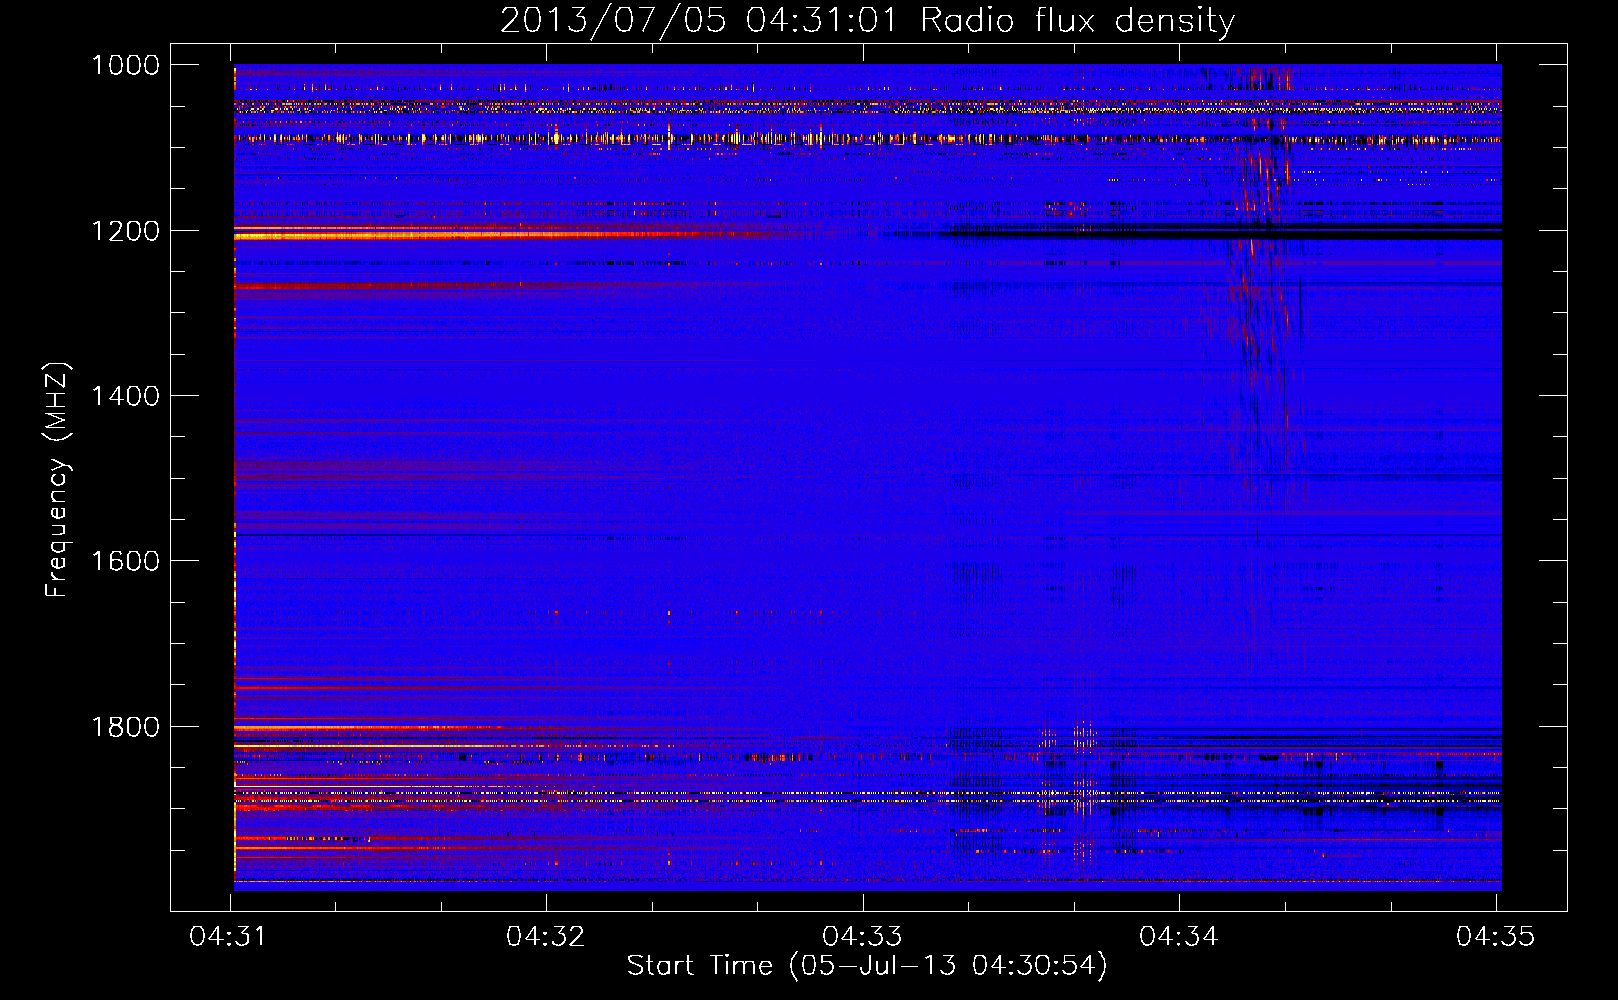1618x1000 pixels.
Task: Select the 1800 frequency tick label
Action: coord(125,726)
